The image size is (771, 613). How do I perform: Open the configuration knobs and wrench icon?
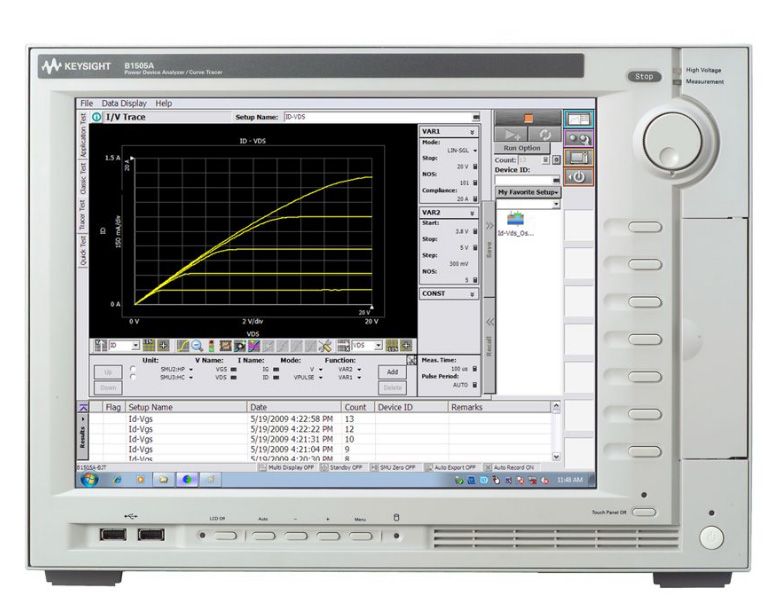pos(578,139)
